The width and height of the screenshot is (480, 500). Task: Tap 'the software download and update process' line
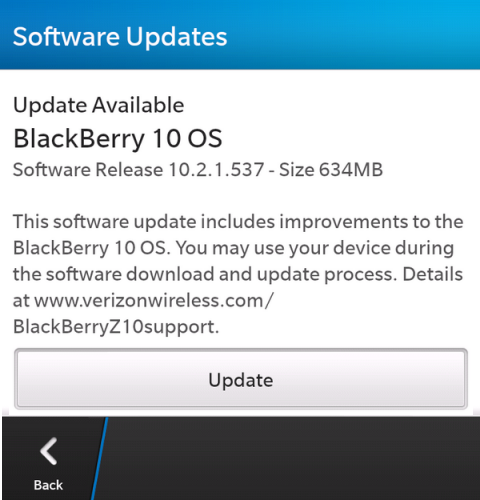(x=205, y=275)
